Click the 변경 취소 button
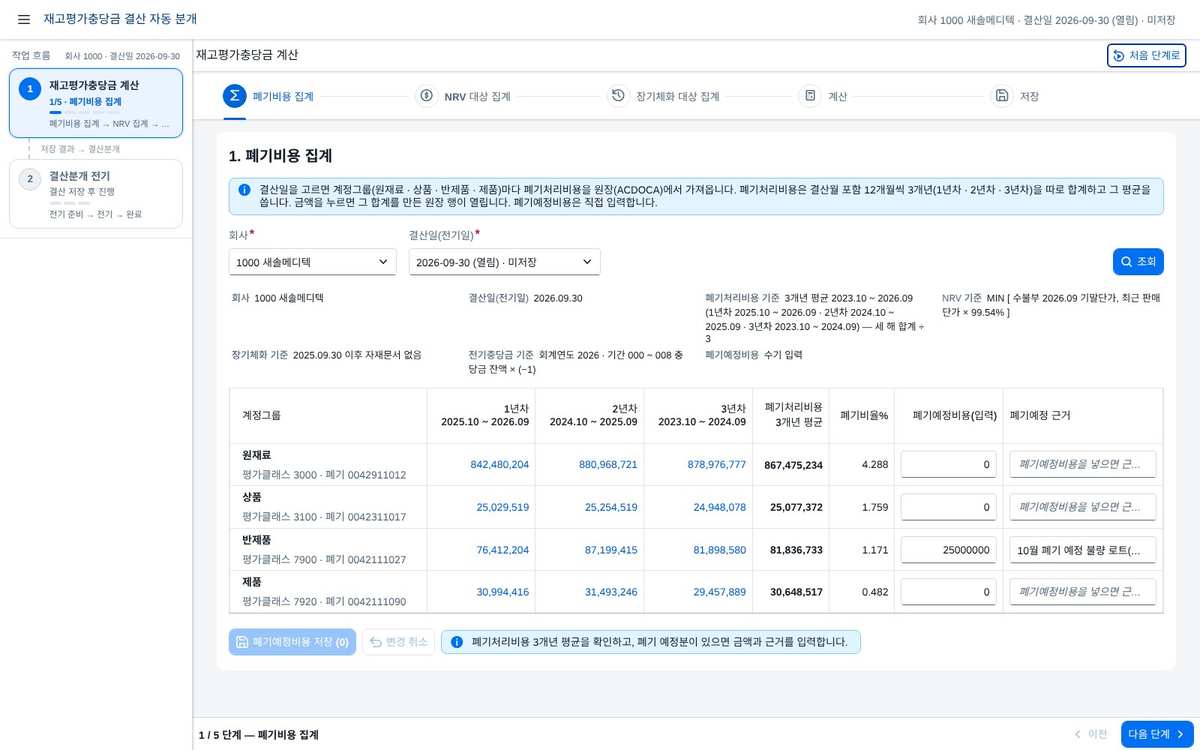Viewport: 1200px width, 750px height. tap(398, 642)
